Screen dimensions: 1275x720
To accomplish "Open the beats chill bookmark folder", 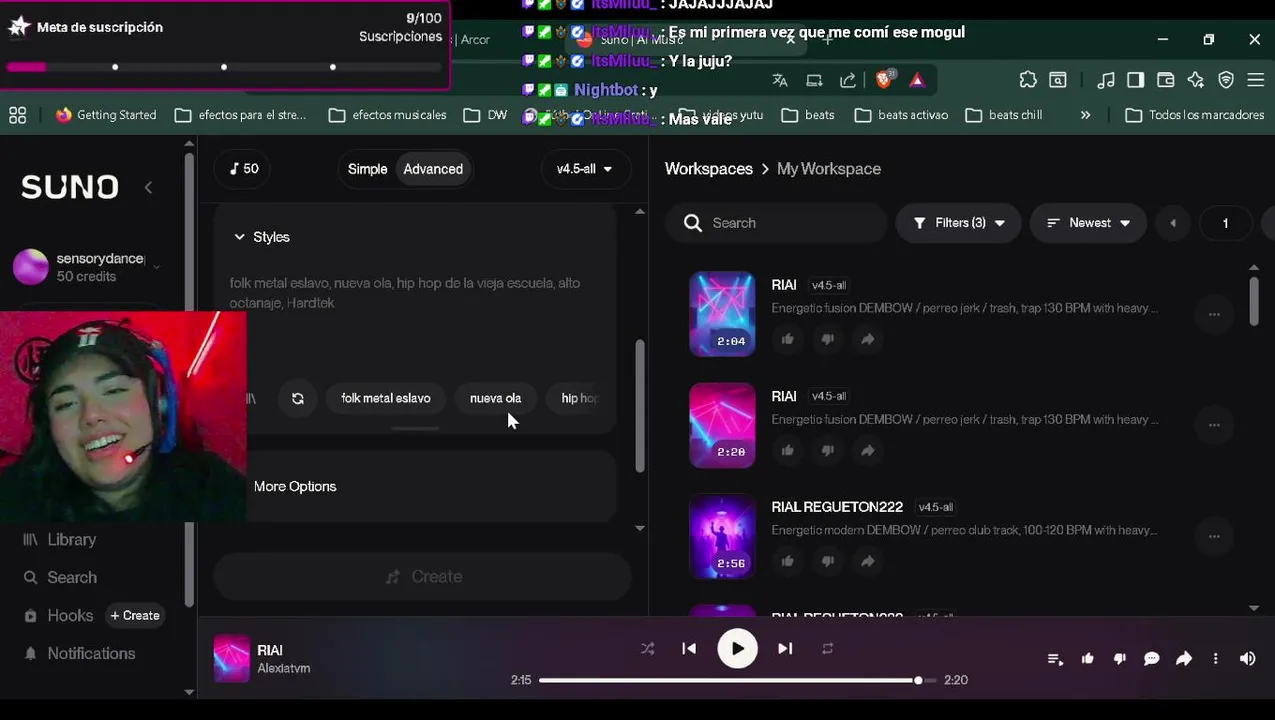I will 1003,115.
